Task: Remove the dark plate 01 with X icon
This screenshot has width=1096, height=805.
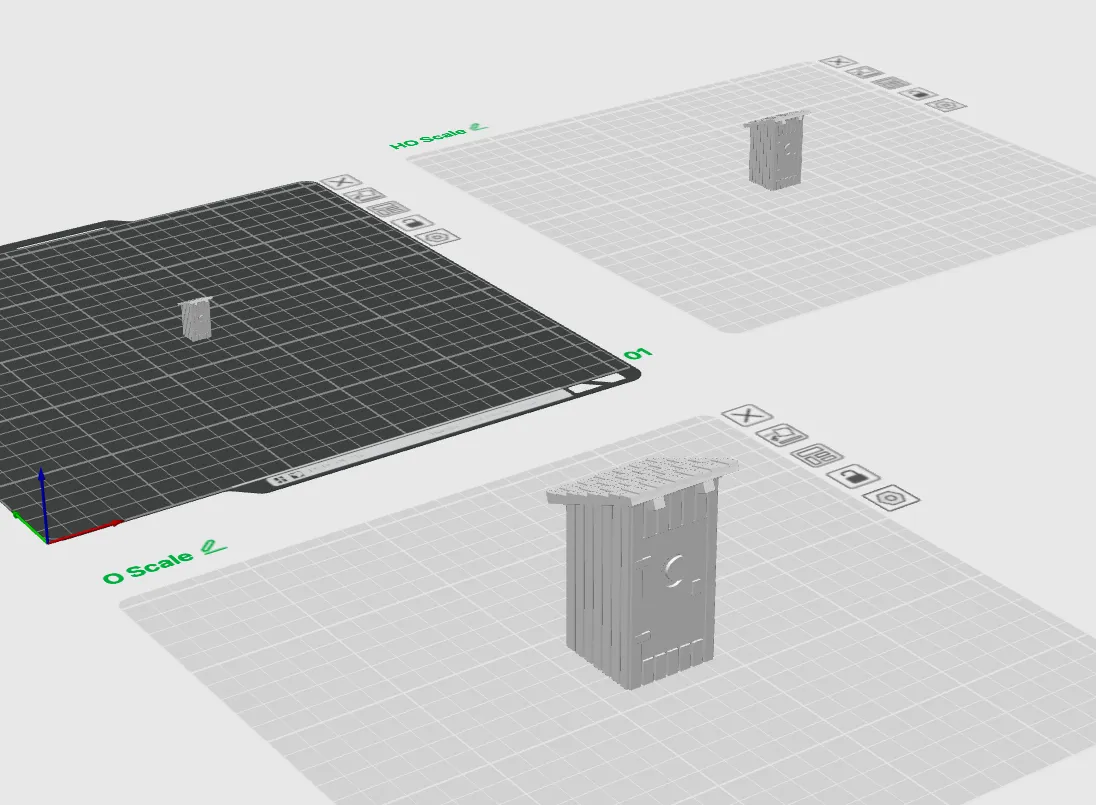Action: click(340, 182)
